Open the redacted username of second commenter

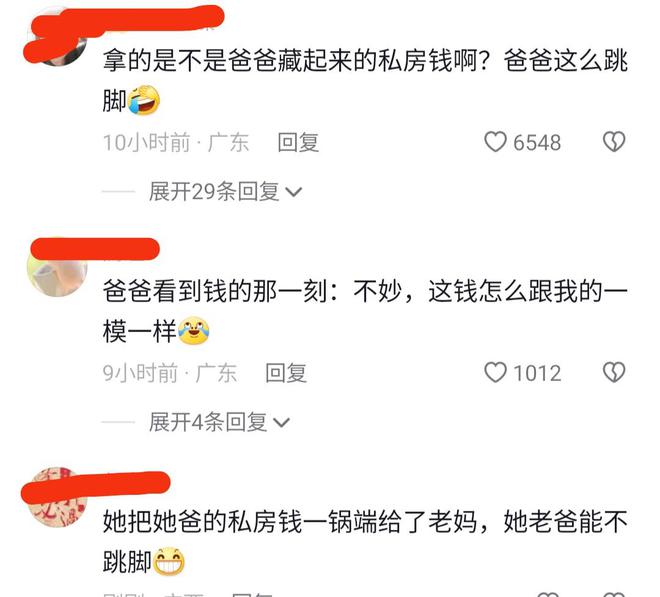click(x=96, y=248)
